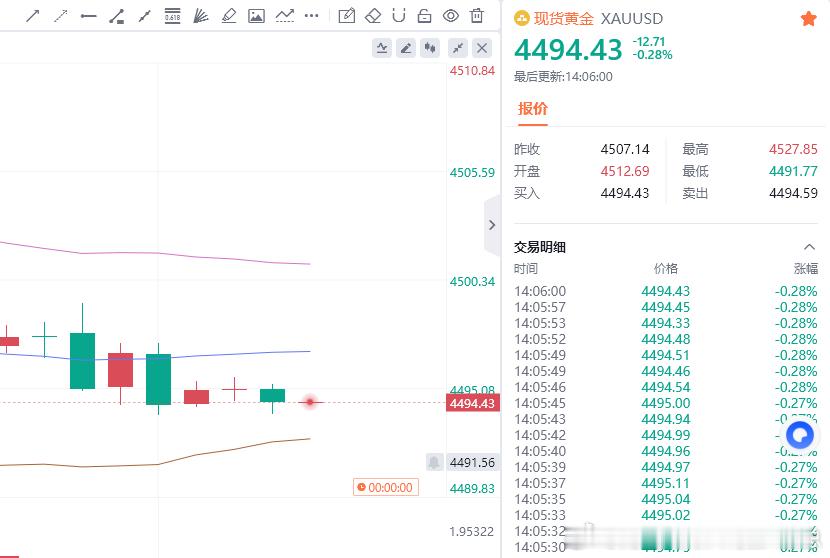The height and width of the screenshot is (558, 830).
Task: Click the large 4494.43 quote price
Action: tap(568, 50)
